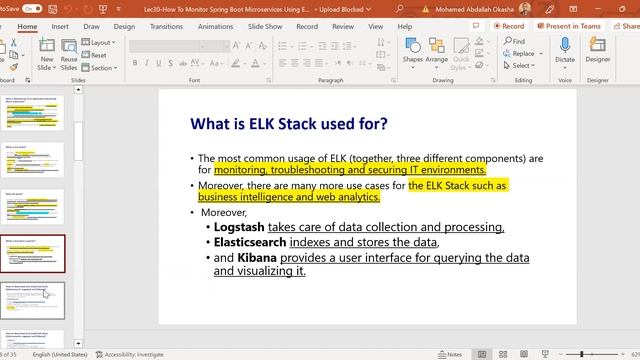Toggle text Shadow formatting

pyautogui.click(x=170, y=63)
